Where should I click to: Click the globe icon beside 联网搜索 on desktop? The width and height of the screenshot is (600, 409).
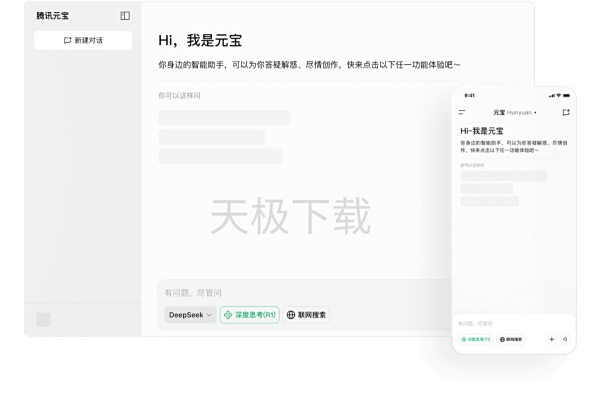[x=291, y=314]
